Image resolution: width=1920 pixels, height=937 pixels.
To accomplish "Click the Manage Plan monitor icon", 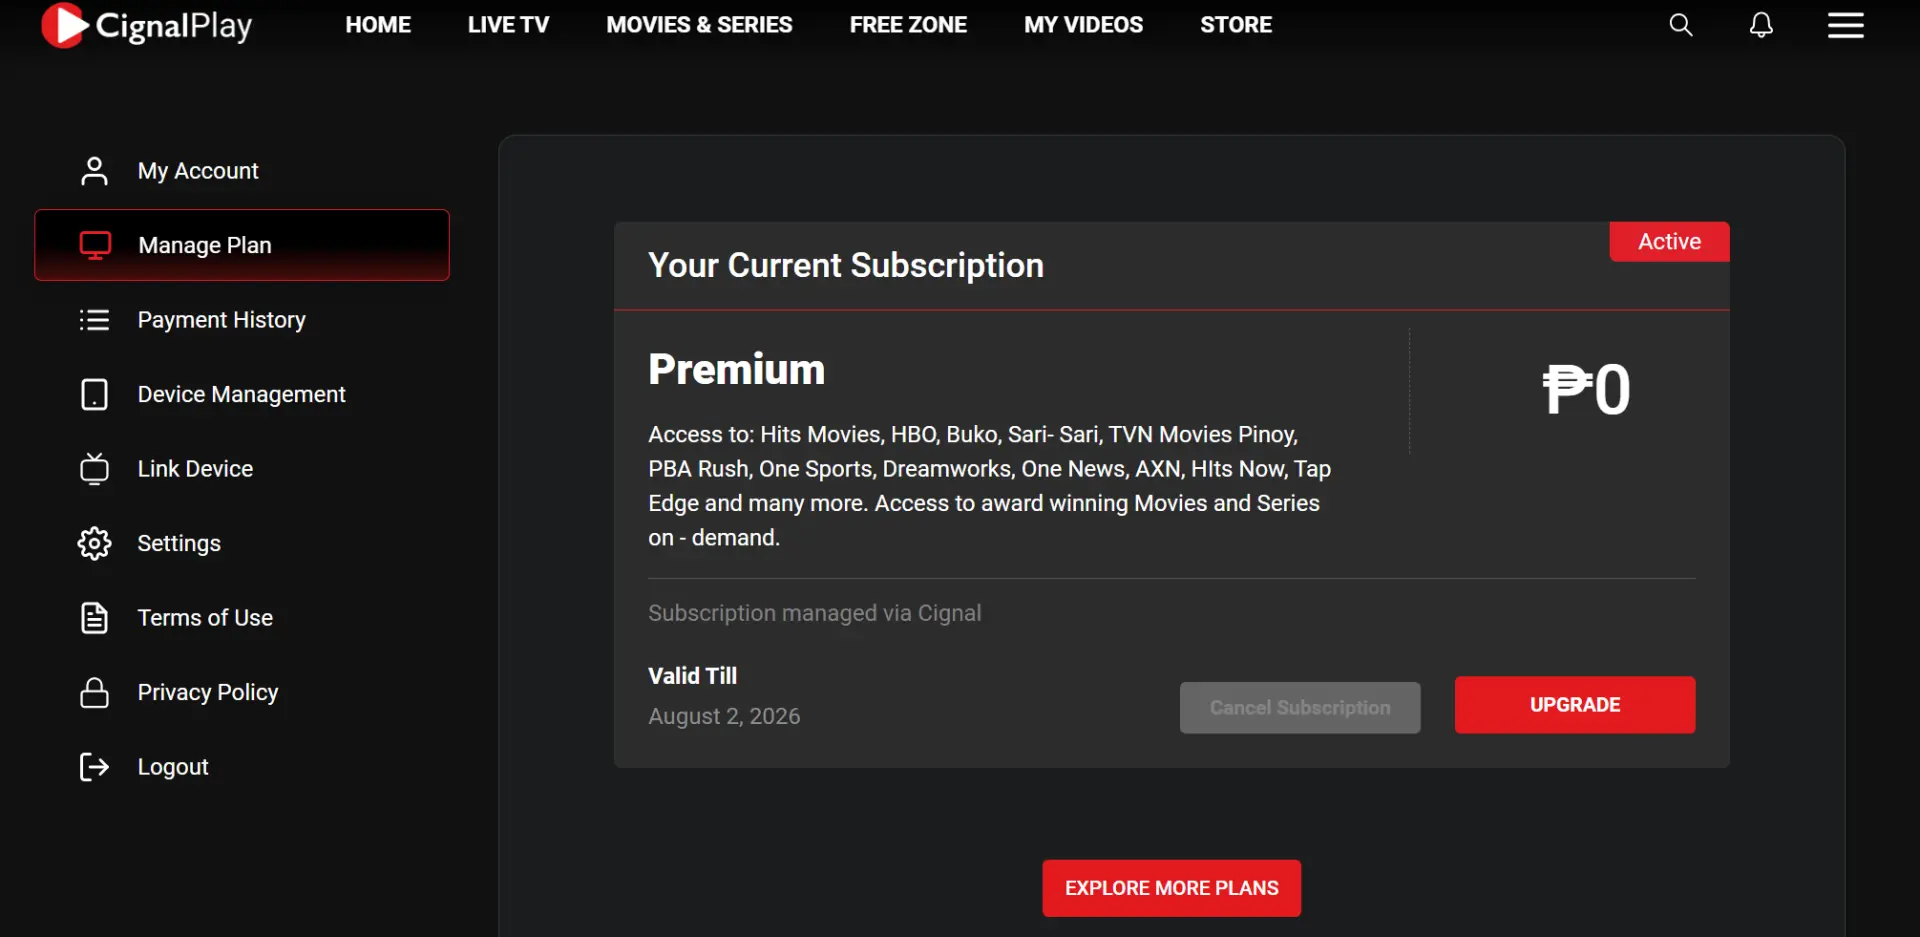I will pos(95,245).
